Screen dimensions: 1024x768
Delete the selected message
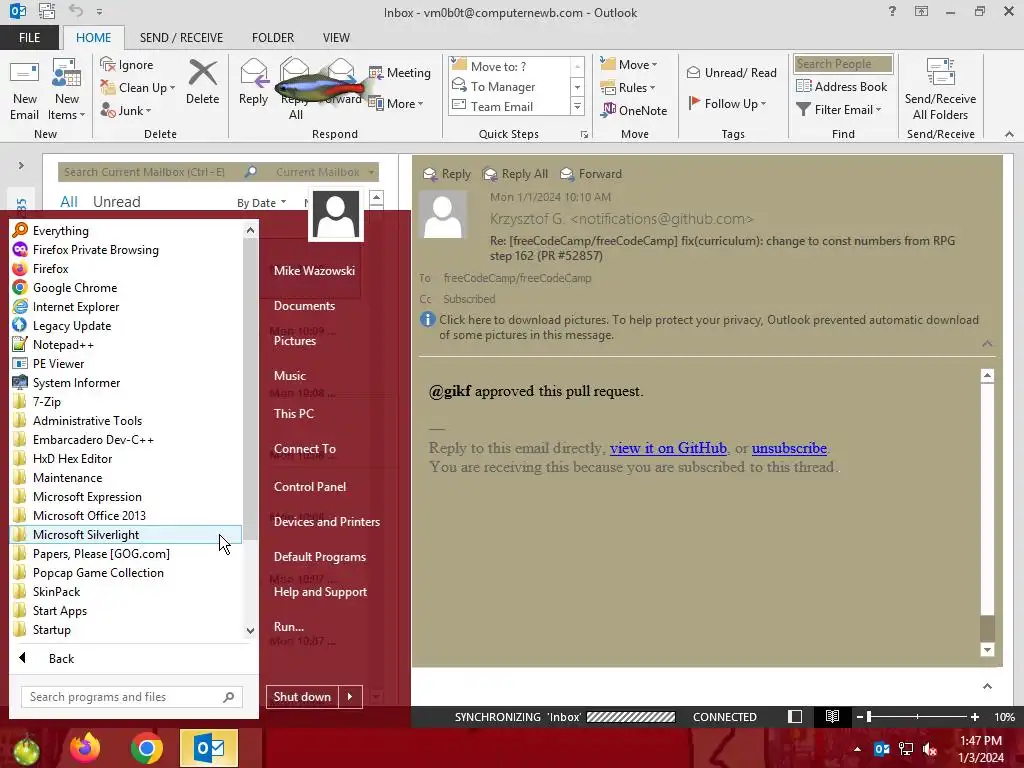202,82
